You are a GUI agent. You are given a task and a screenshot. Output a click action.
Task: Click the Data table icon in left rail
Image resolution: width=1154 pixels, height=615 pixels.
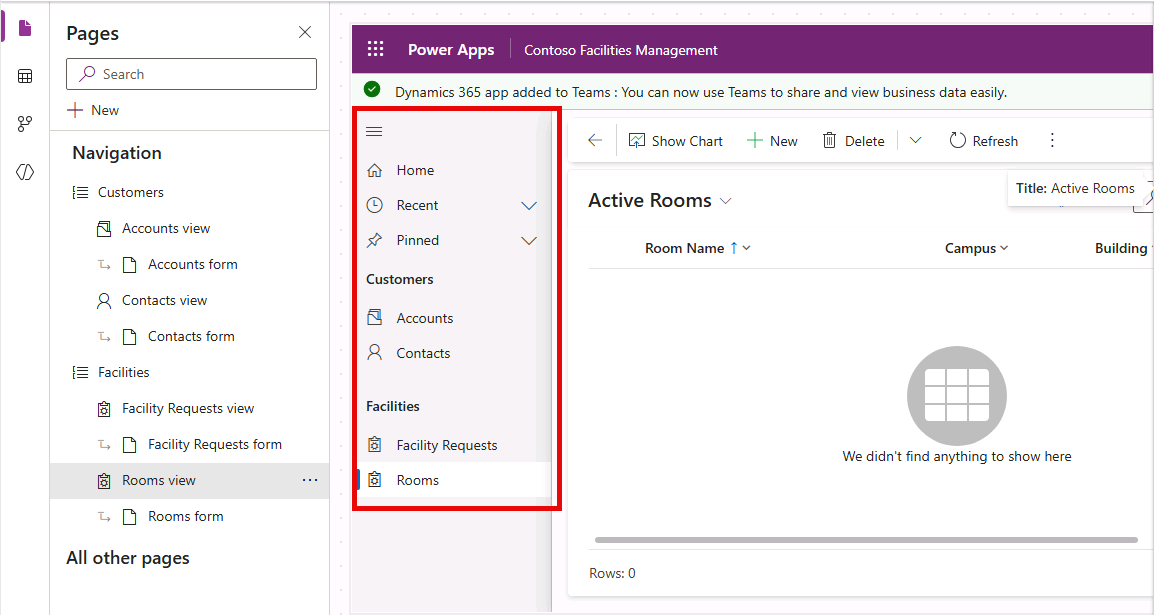pyautogui.click(x=25, y=76)
